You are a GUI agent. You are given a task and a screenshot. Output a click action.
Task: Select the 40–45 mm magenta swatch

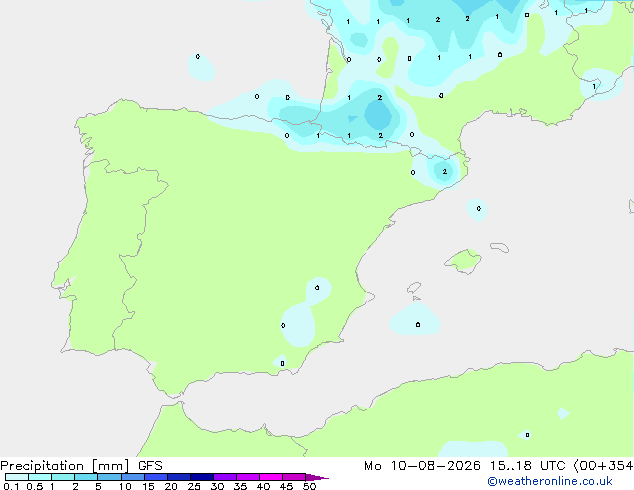pos(271,477)
